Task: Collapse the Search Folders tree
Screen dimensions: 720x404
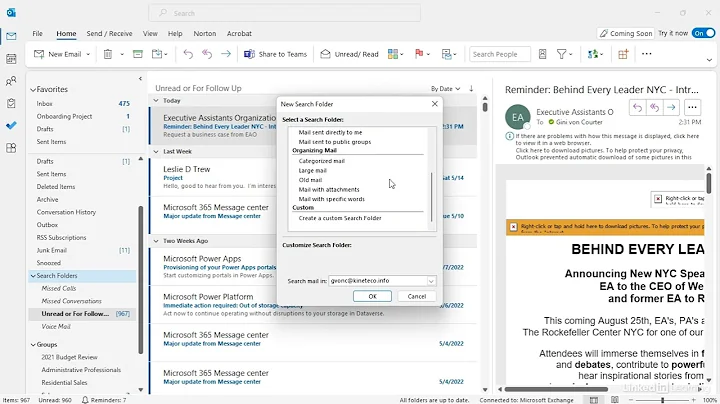Action: pyautogui.click(x=33, y=276)
